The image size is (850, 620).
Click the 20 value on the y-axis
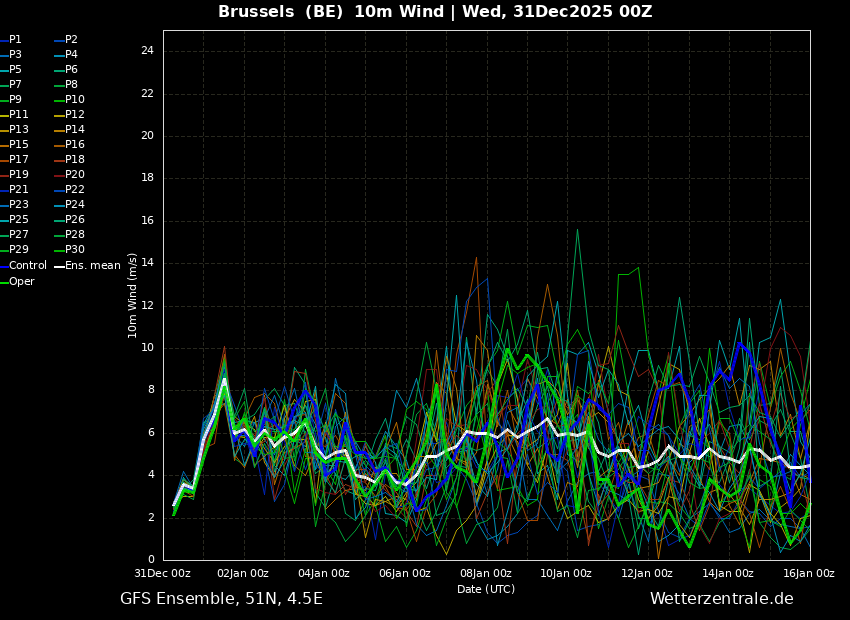pyautogui.click(x=147, y=136)
